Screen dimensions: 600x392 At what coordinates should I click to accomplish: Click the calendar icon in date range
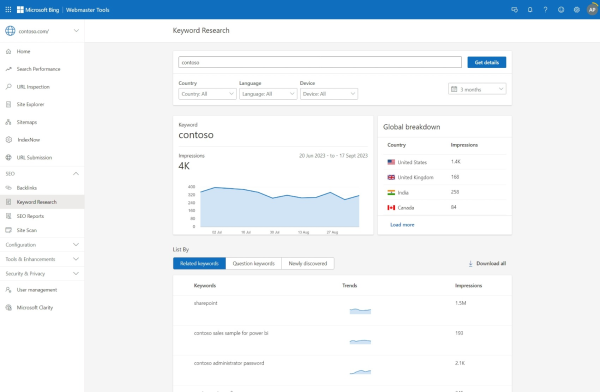(454, 89)
